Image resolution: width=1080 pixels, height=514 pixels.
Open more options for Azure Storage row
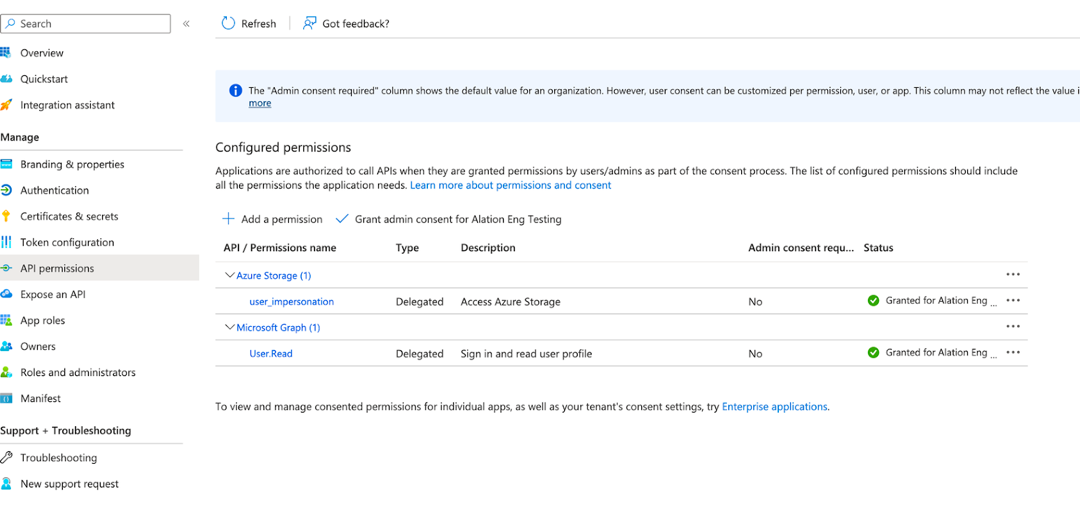[x=1012, y=274]
